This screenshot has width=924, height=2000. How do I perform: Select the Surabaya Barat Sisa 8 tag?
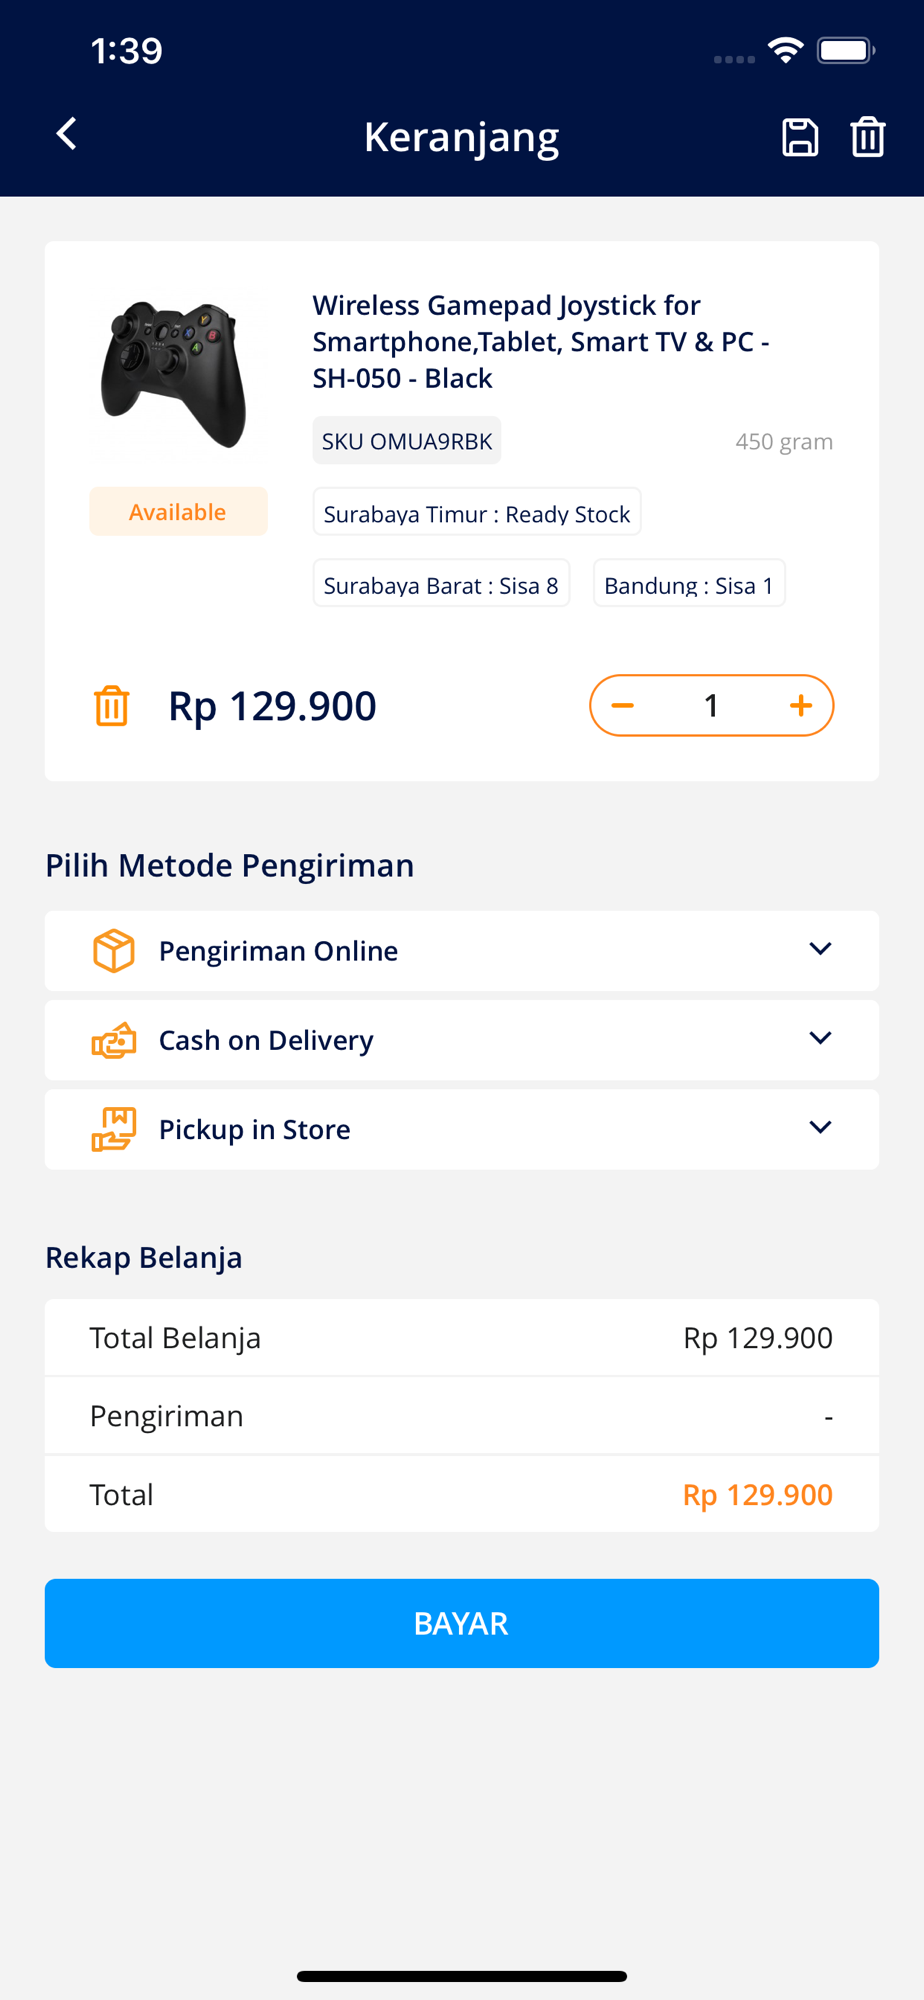click(x=441, y=584)
